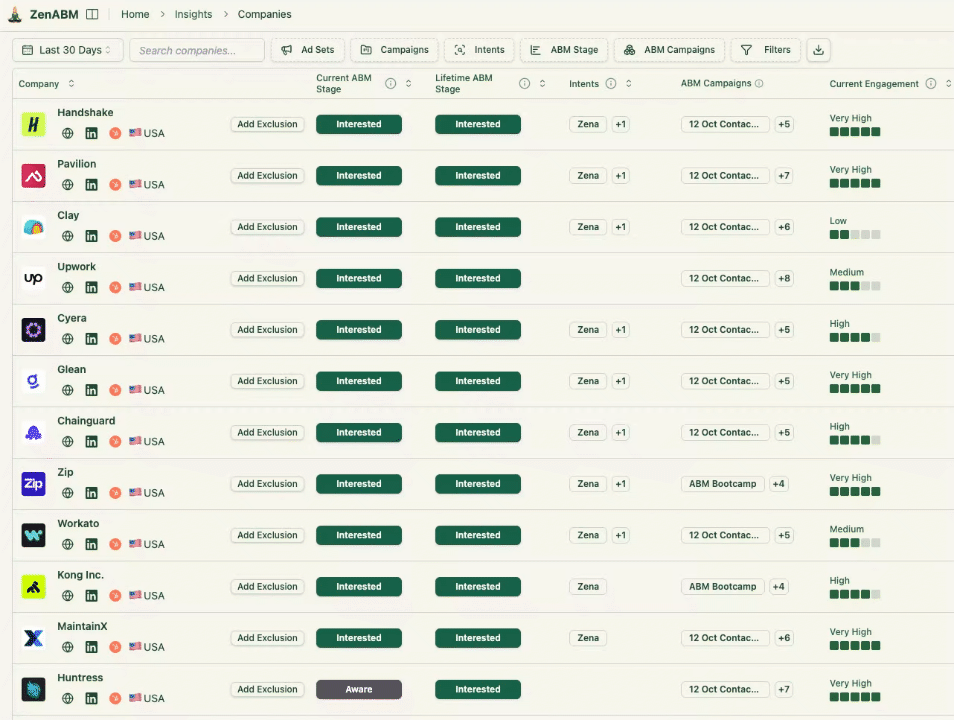Click Clay's Low engagement bar

click(x=855, y=235)
